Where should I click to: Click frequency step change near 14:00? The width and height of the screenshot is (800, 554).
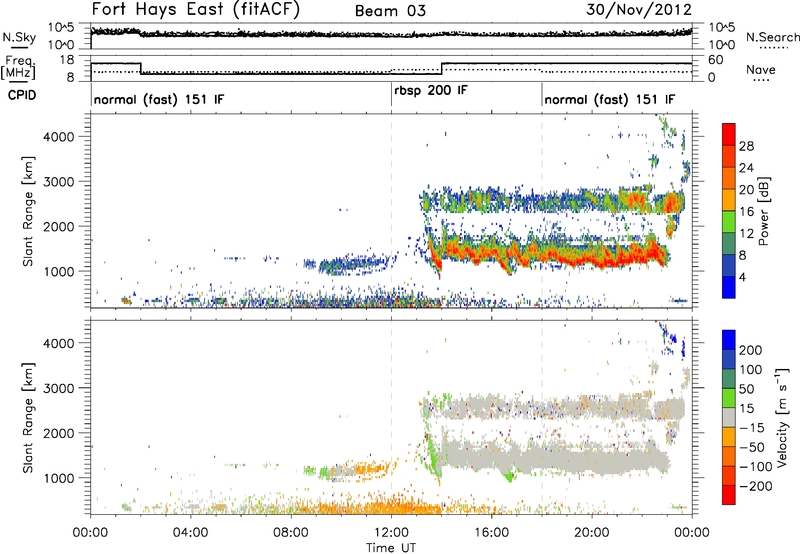coord(442,68)
